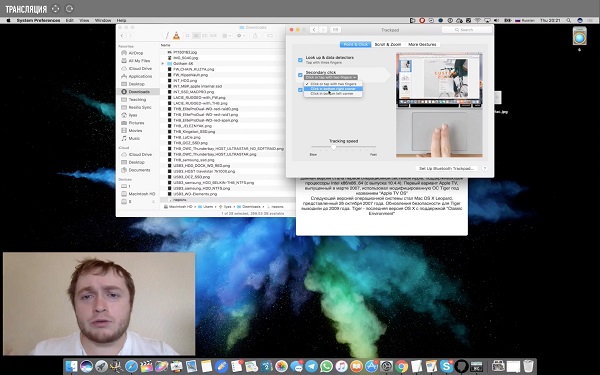This screenshot has height=375, width=600.
Task: Open the Apple menu
Action: (8, 20)
